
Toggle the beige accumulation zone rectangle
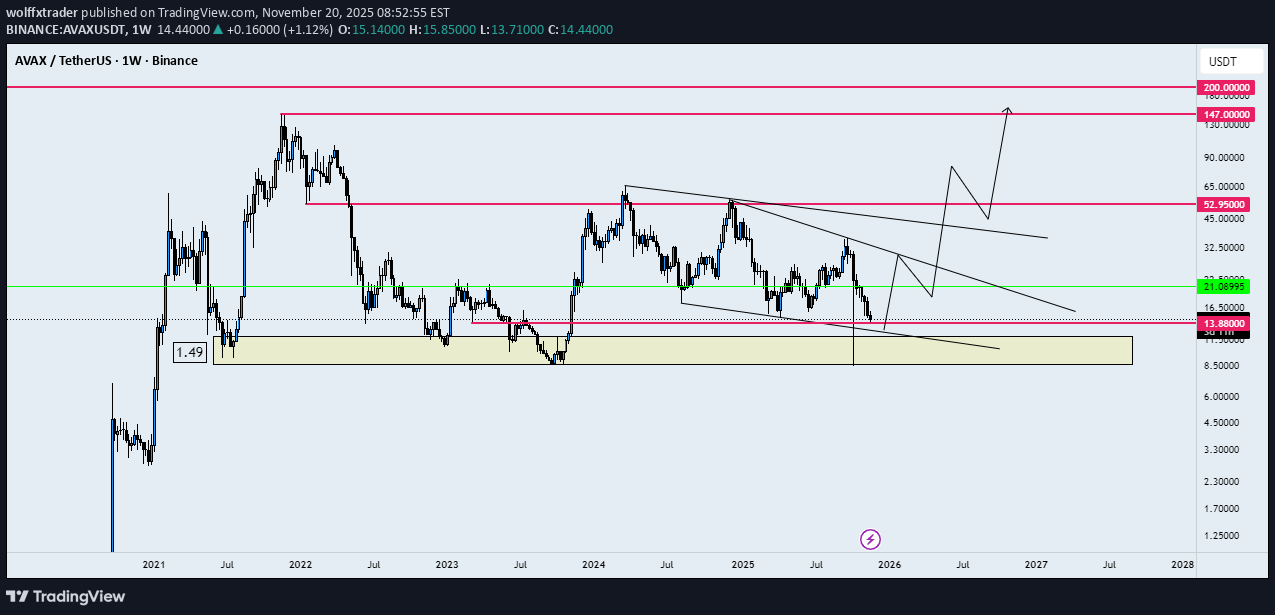click(670, 350)
